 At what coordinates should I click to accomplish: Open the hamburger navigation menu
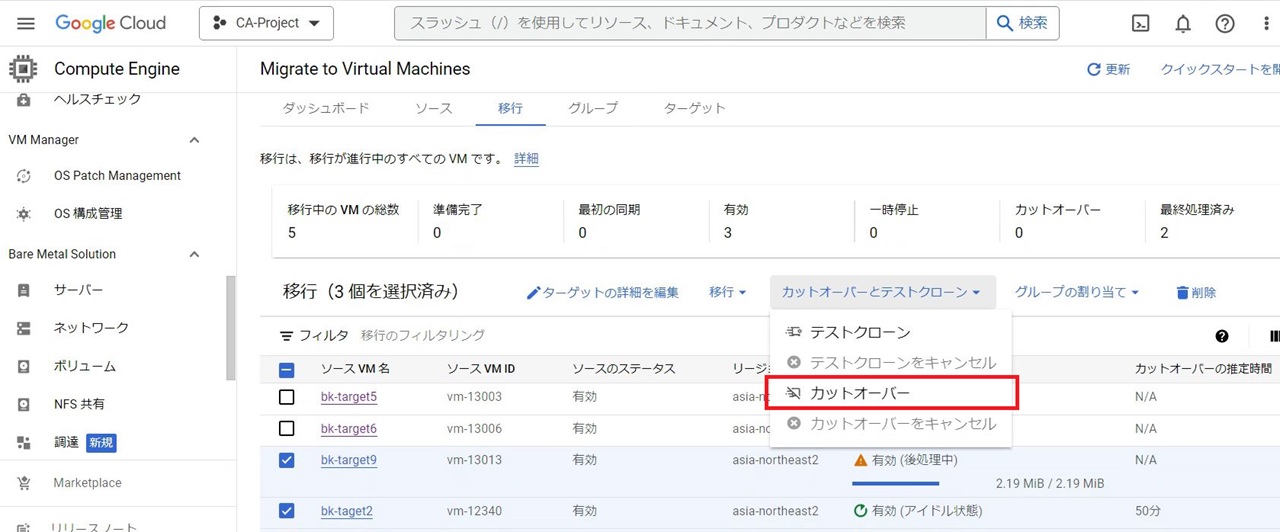(x=26, y=23)
